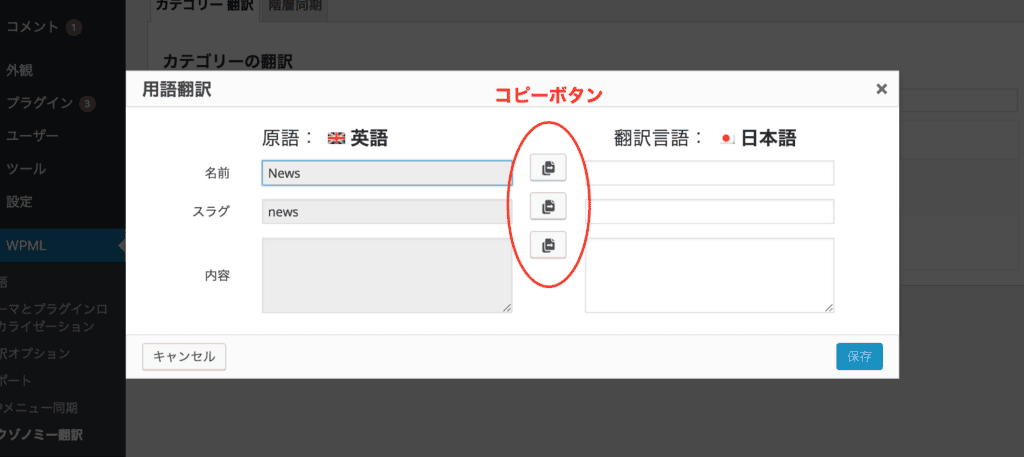Click the Japanese translation 名前 input field
This screenshot has height=457, width=1024.
[x=710, y=173]
